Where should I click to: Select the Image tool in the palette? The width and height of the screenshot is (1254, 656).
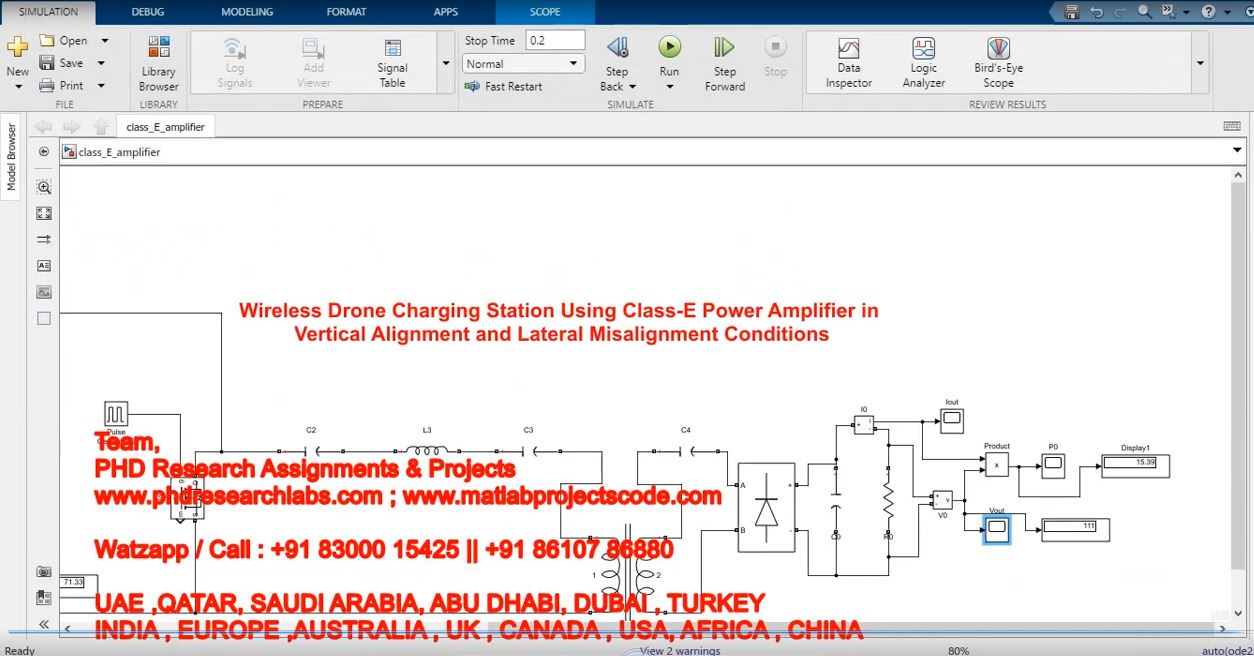(43, 292)
